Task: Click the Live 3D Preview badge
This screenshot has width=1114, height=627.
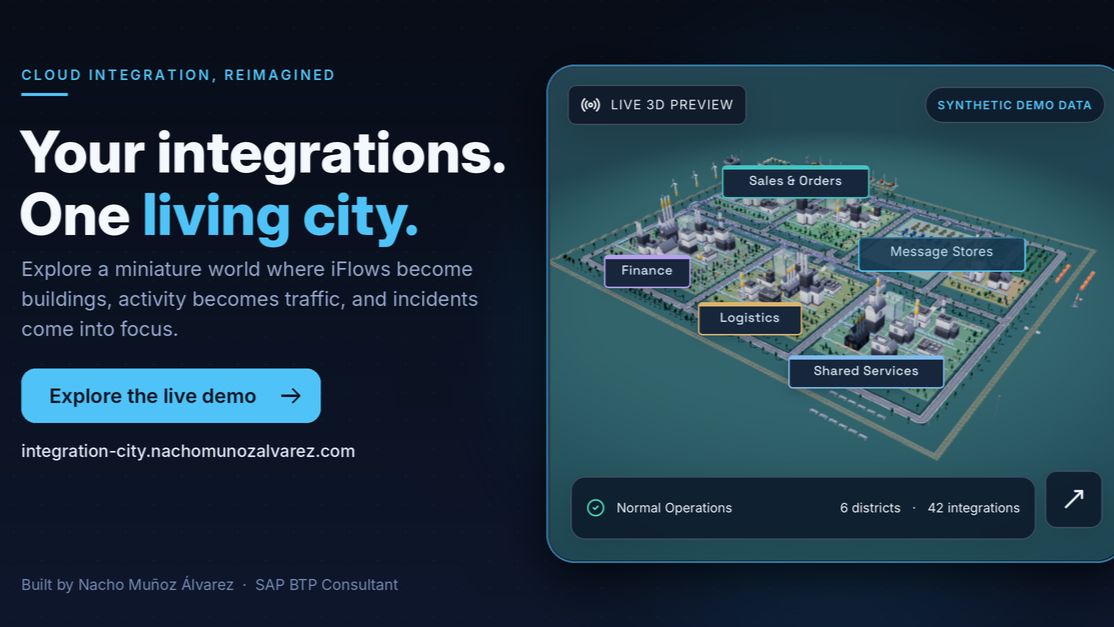Action: 657,105
